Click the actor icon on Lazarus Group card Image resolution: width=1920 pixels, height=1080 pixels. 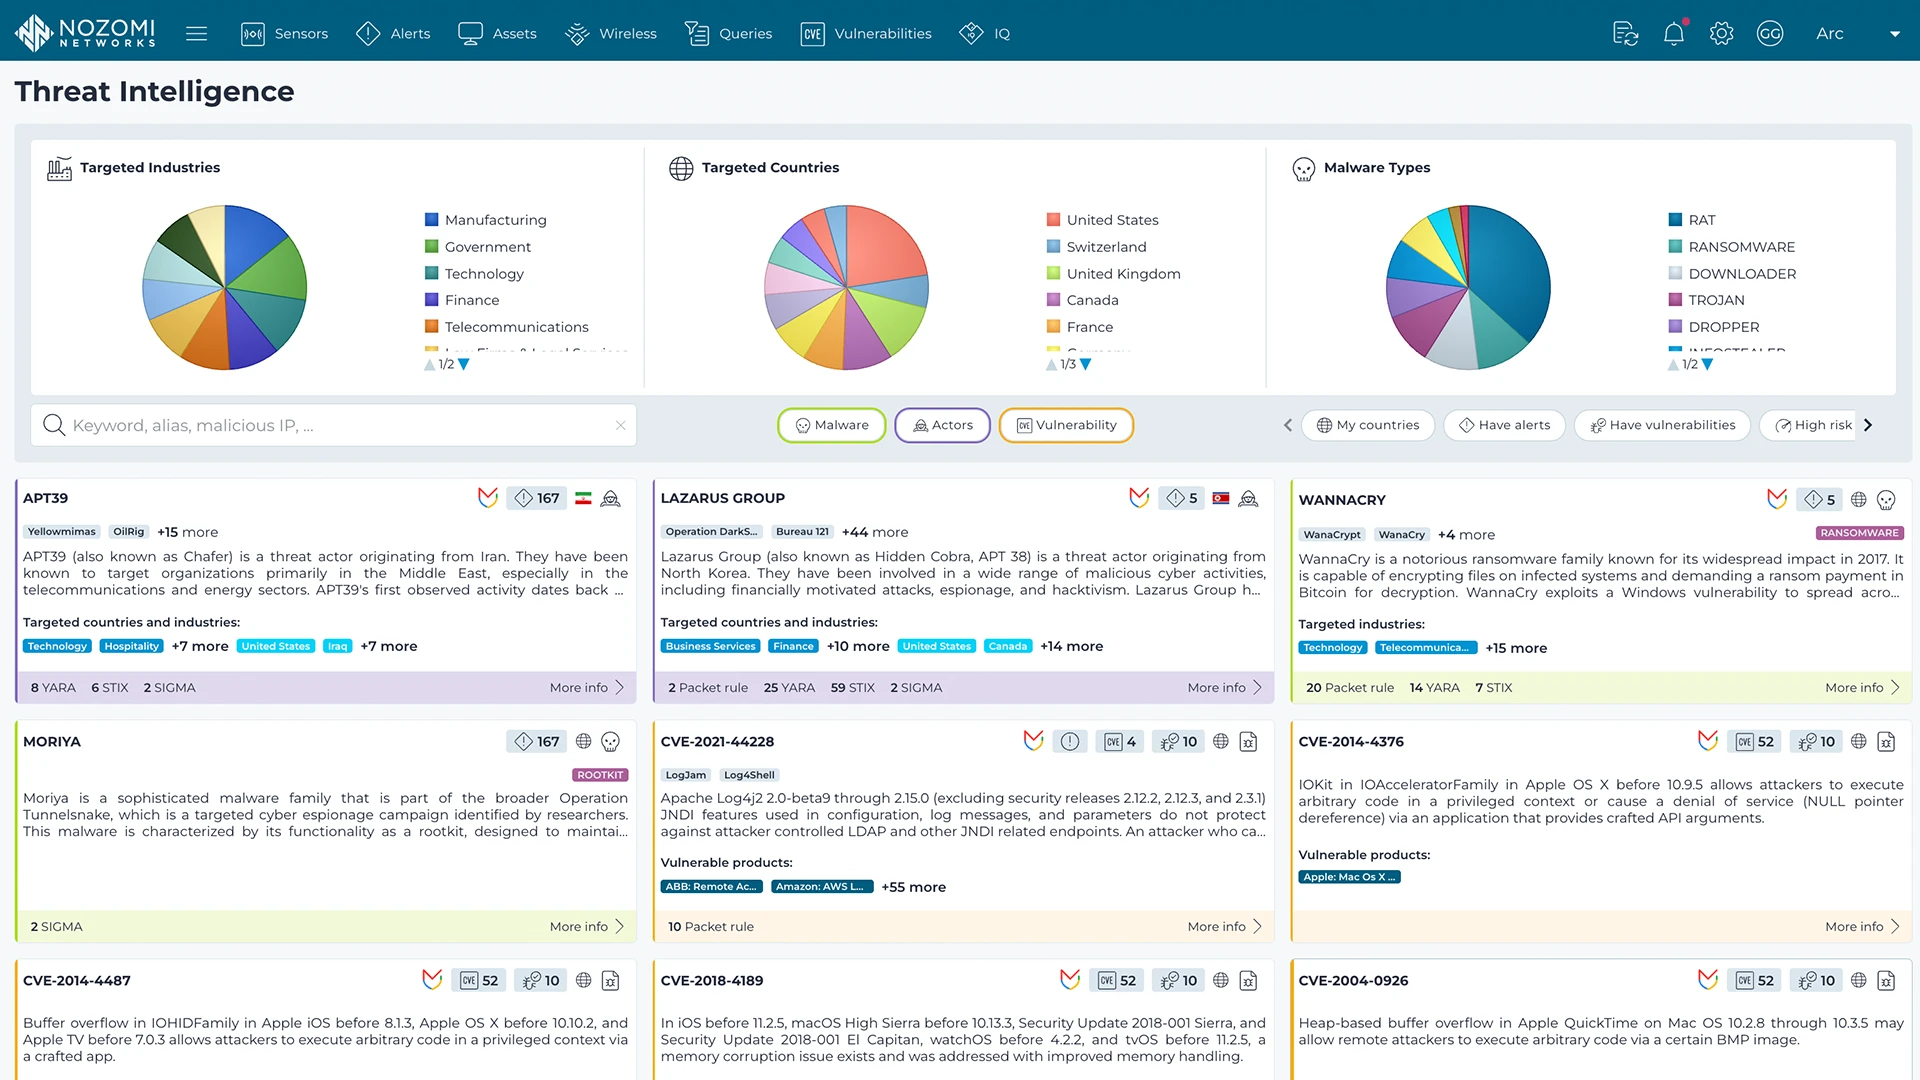coord(1248,498)
